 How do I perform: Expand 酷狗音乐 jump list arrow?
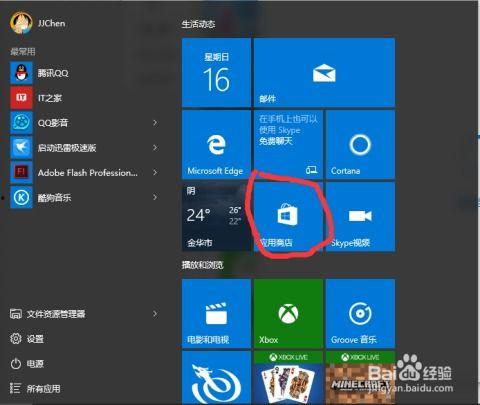click(155, 197)
